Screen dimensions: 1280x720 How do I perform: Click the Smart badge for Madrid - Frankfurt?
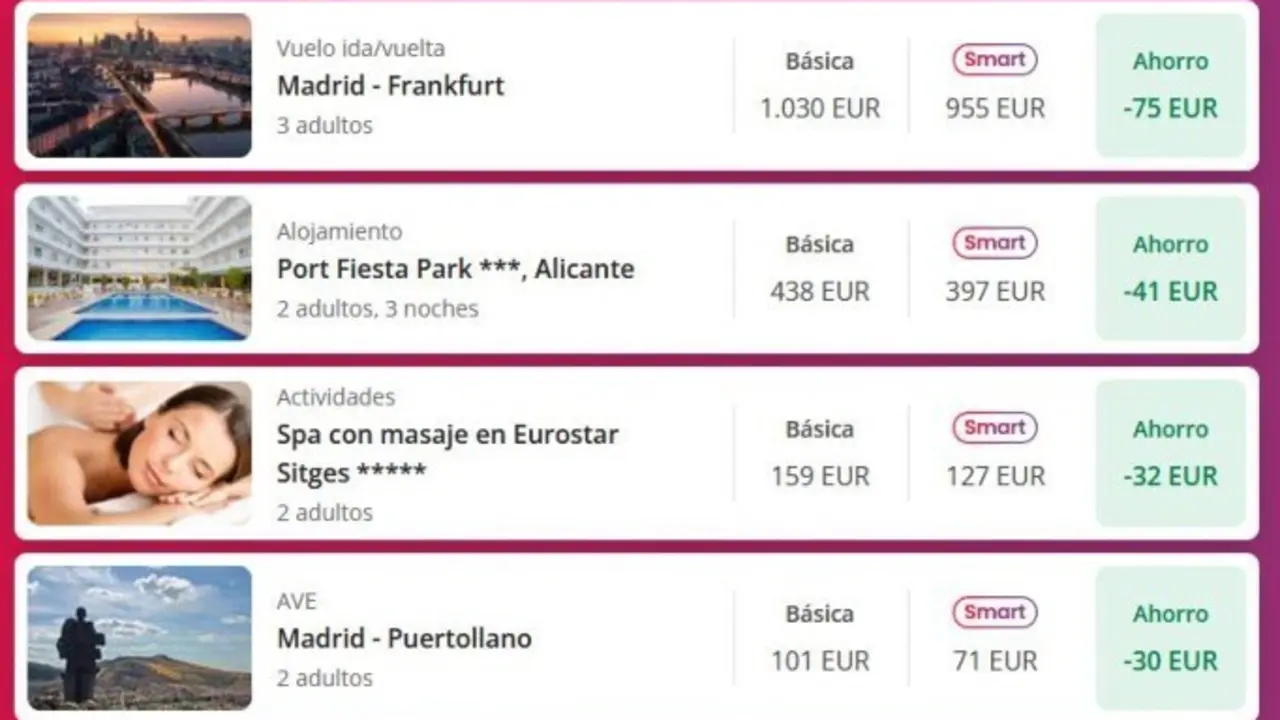[x=994, y=60]
